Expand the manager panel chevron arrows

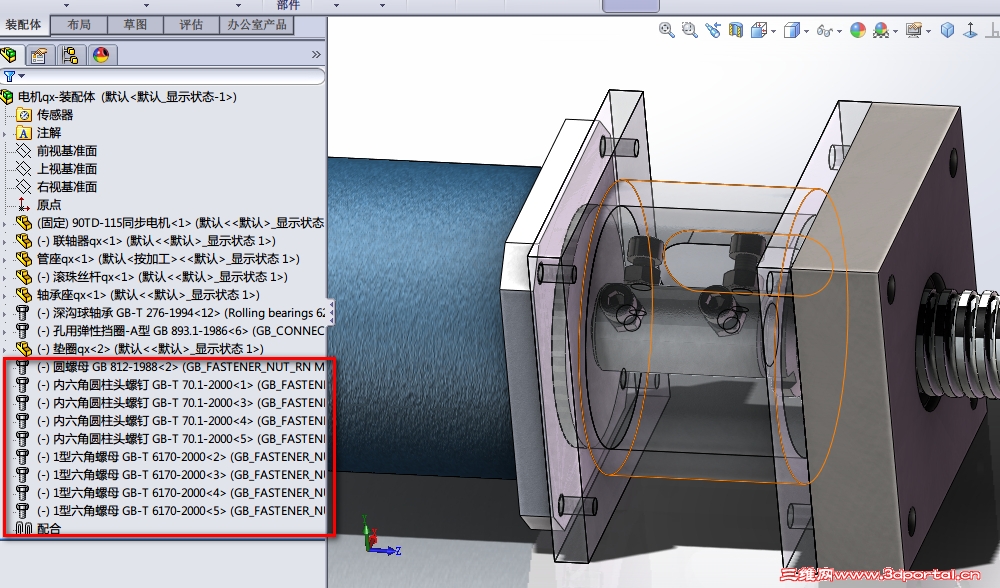pyautogui.click(x=316, y=55)
